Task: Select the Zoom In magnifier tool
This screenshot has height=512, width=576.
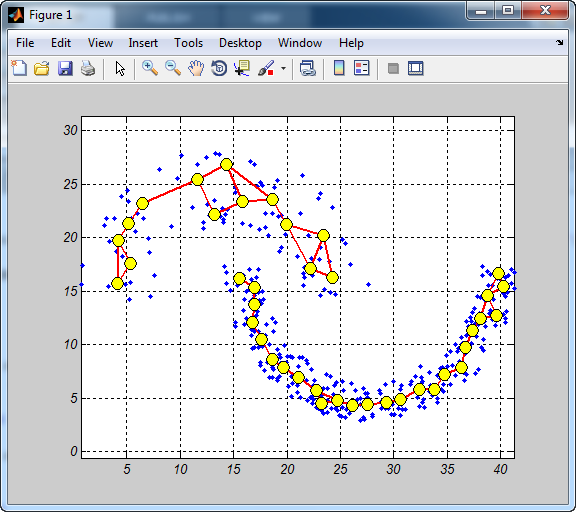Action: [x=150, y=68]
